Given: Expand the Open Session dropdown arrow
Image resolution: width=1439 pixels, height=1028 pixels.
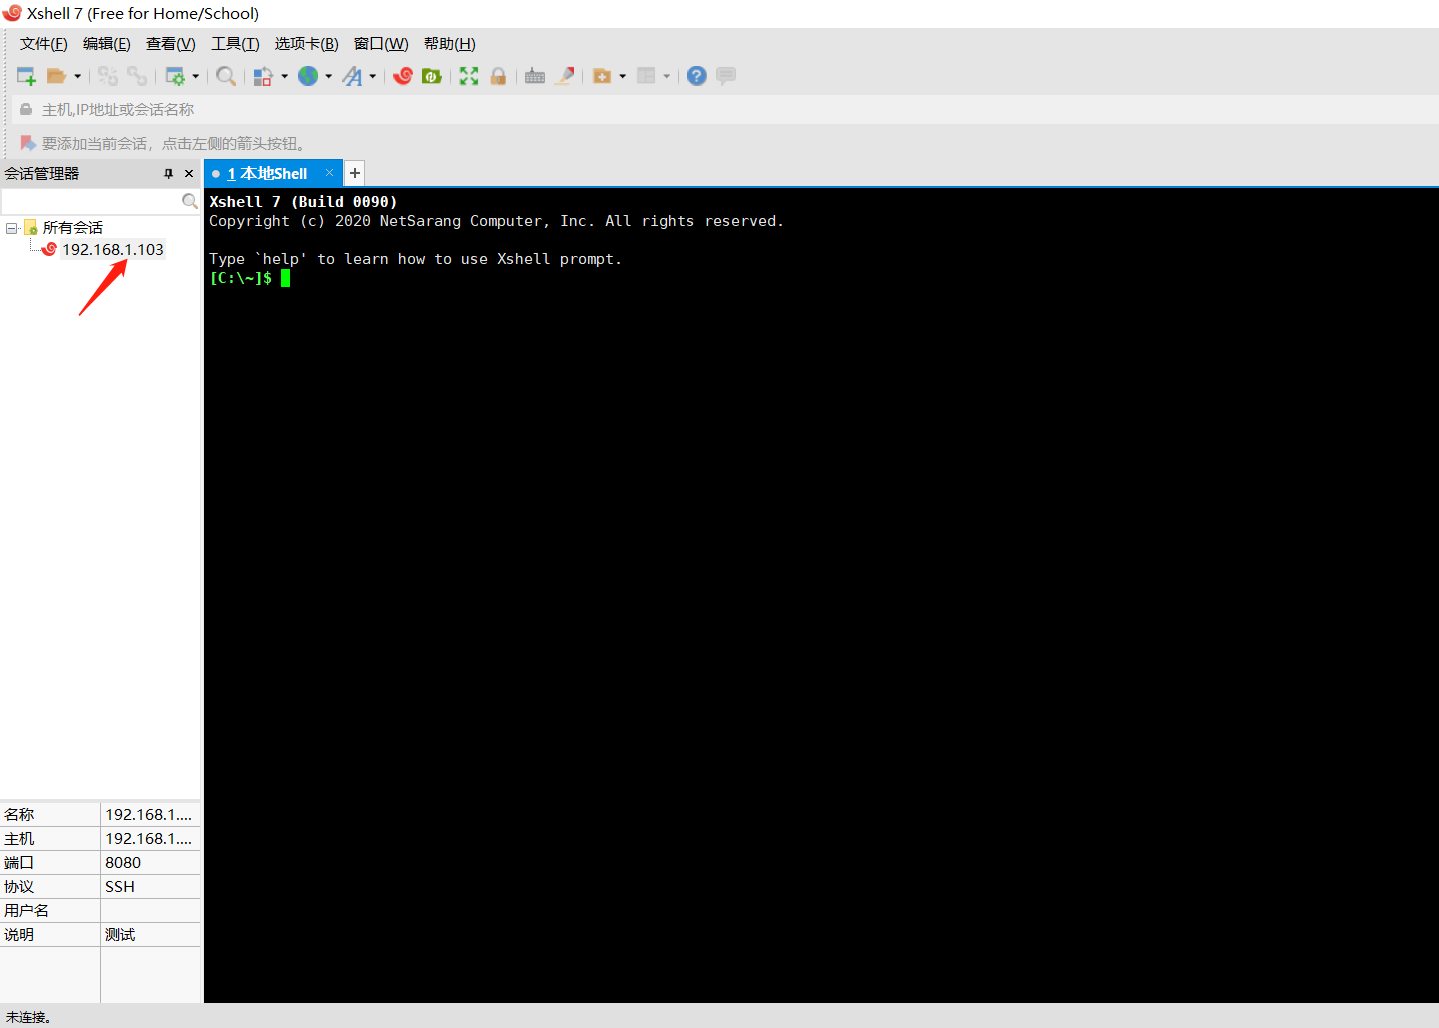Looking at the screenshot, I should point(77,76).
